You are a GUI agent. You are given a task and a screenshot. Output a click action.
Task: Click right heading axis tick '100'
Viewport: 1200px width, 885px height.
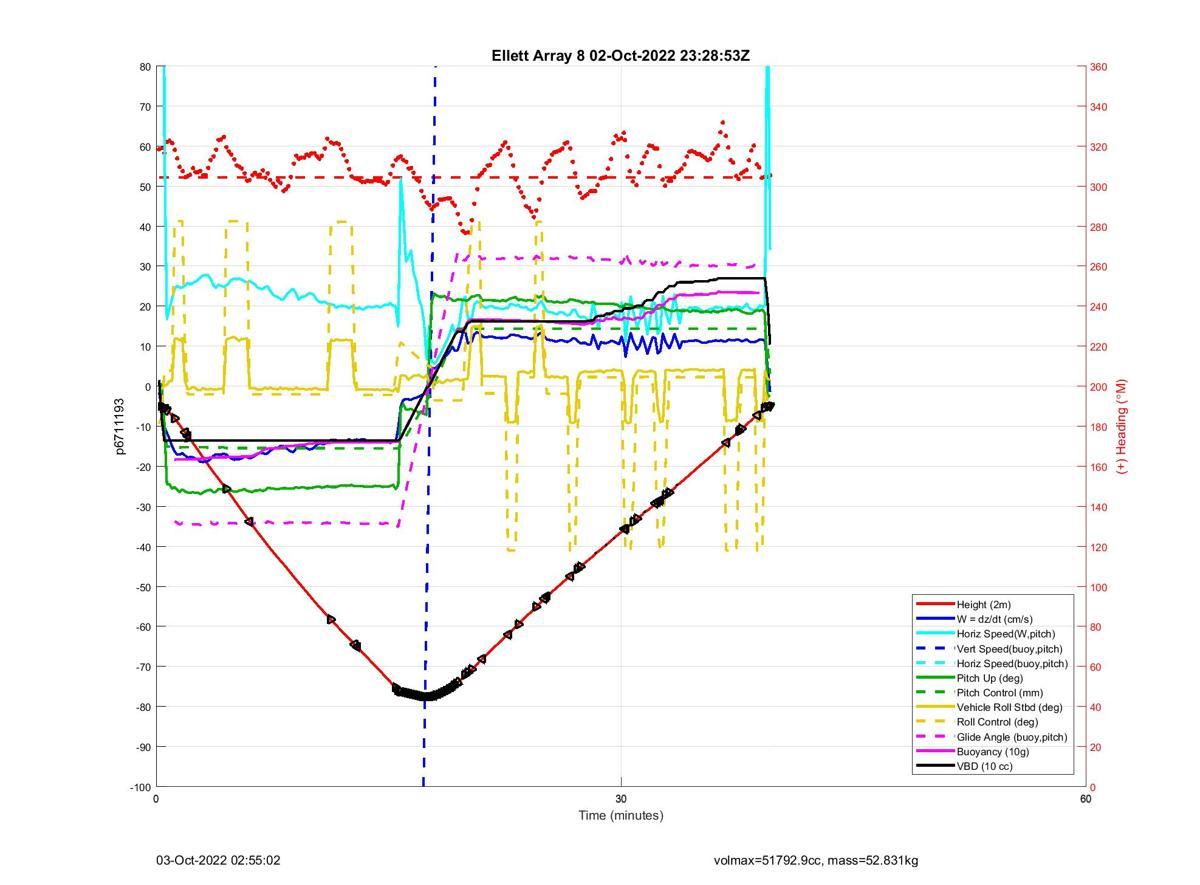point(1098,587)
